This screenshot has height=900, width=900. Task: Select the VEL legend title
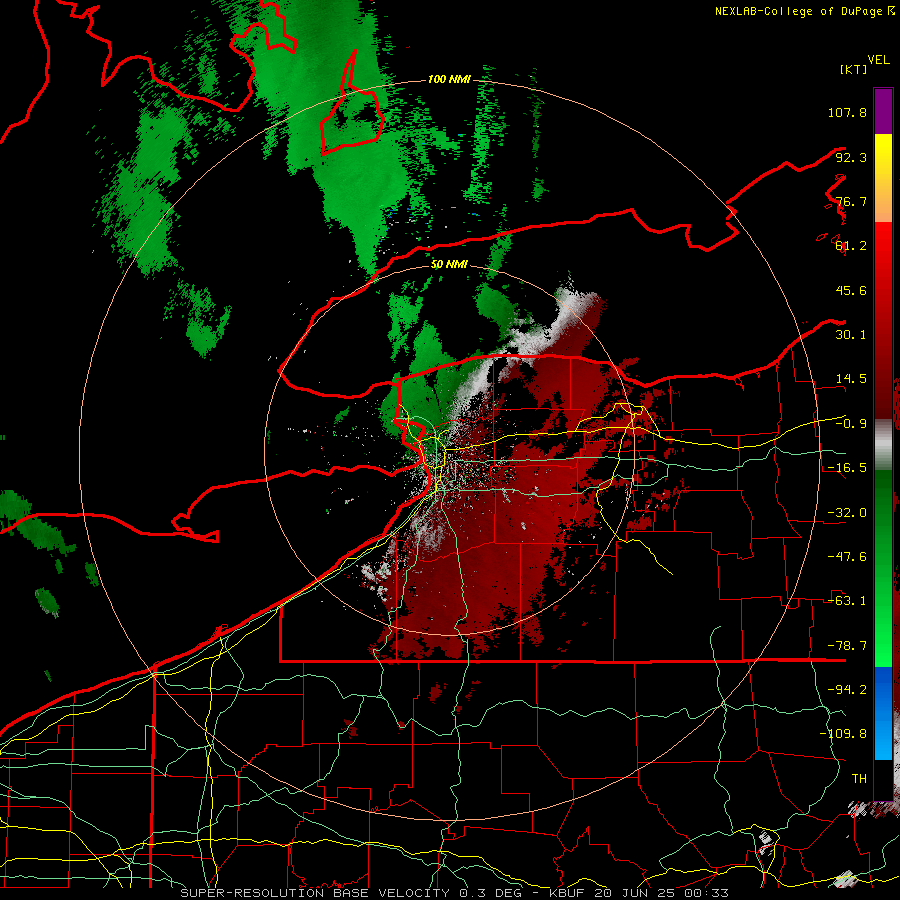[x=878, y=60]
